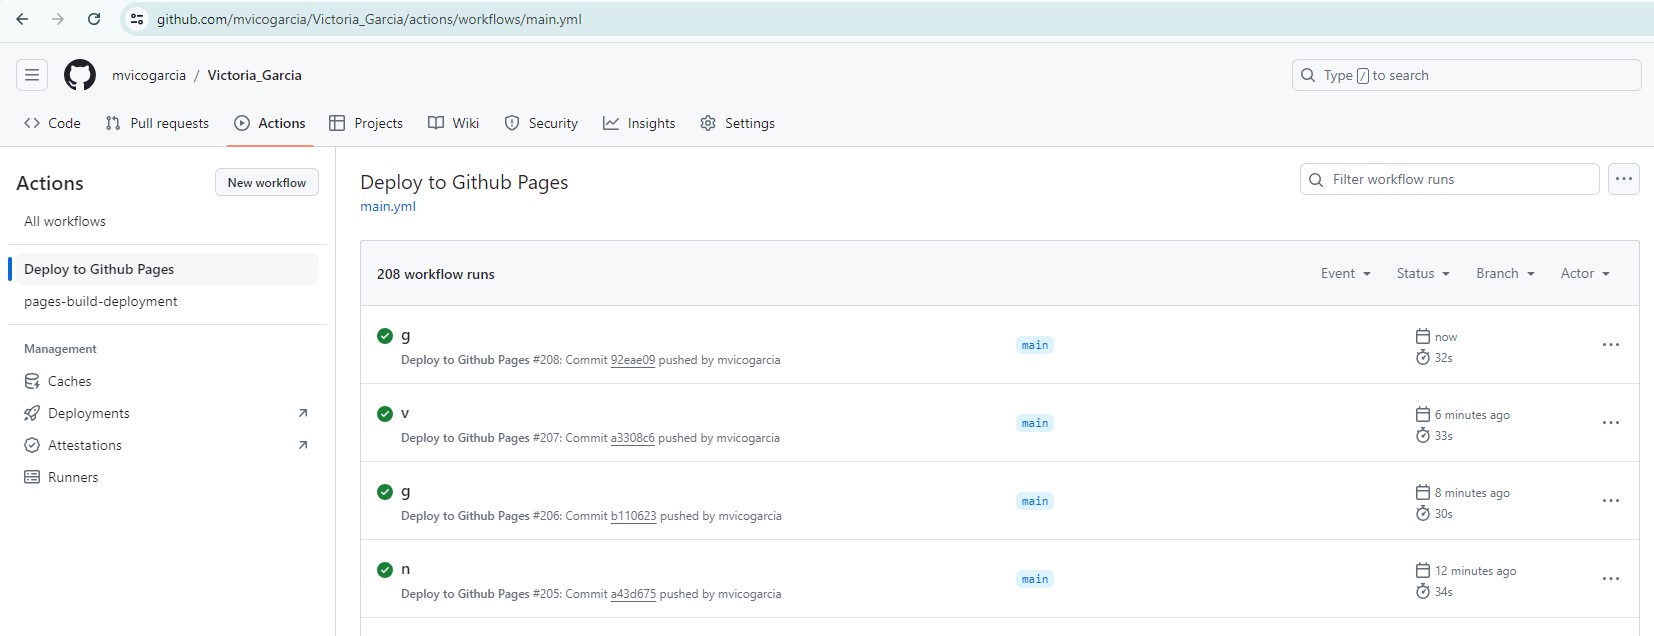The height and width of the screenshot is (636, 1654).
Task: Select the Actions tab
Action: tap(270, 123)
